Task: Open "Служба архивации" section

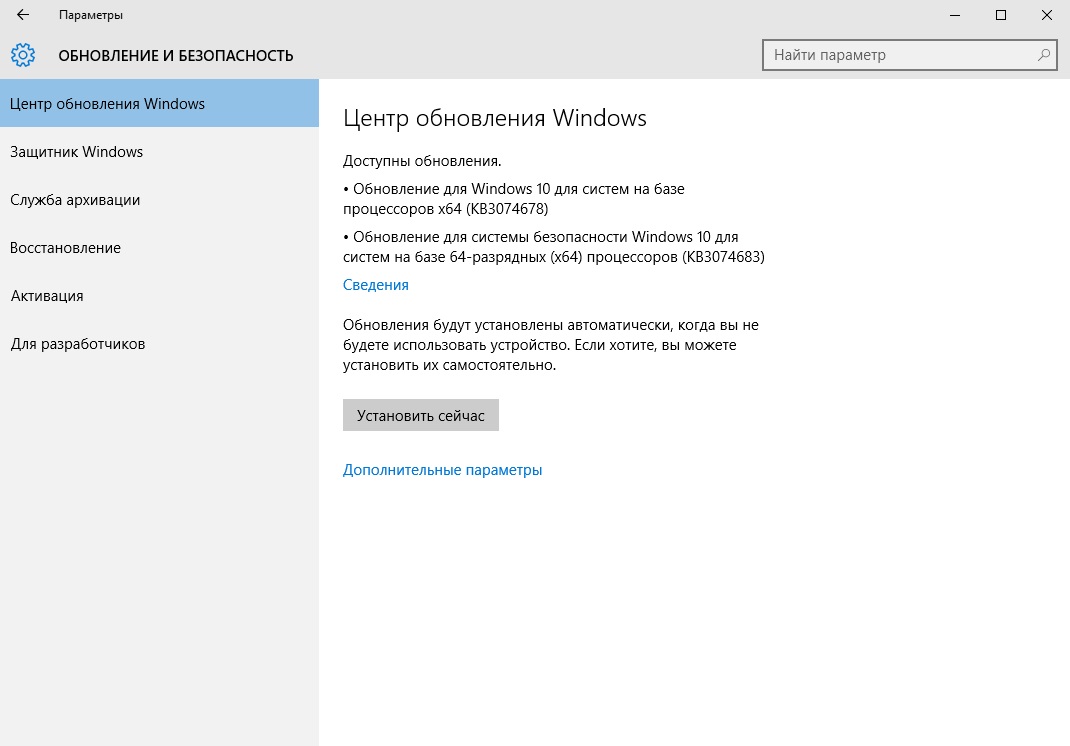Action: (x=159, y=200)
